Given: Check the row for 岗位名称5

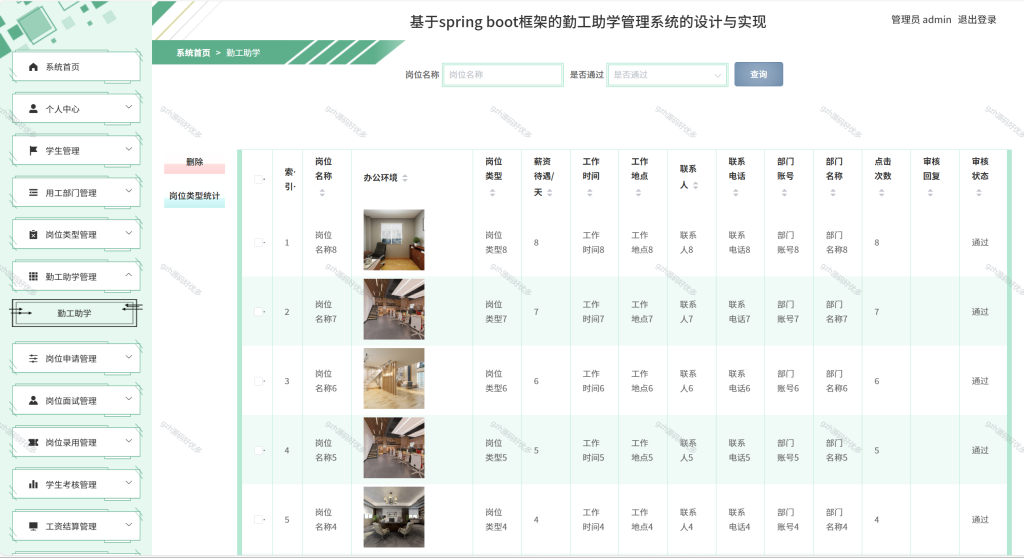Looking at the screenshot, I should [x=259, y=450].
